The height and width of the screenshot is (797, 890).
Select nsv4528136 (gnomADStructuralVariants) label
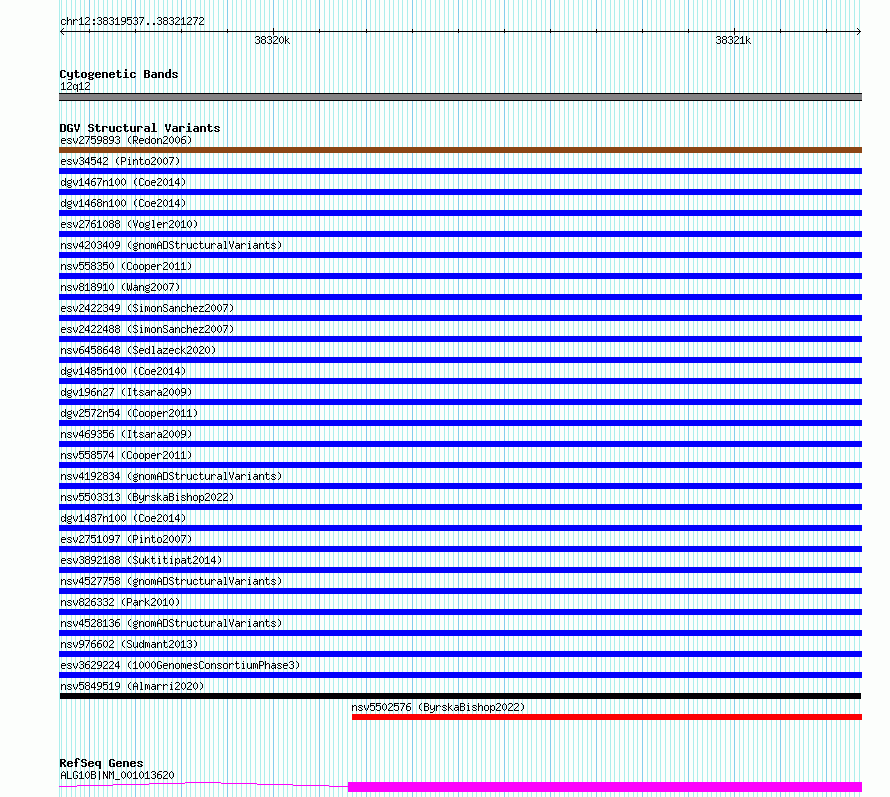click(171, 623)
